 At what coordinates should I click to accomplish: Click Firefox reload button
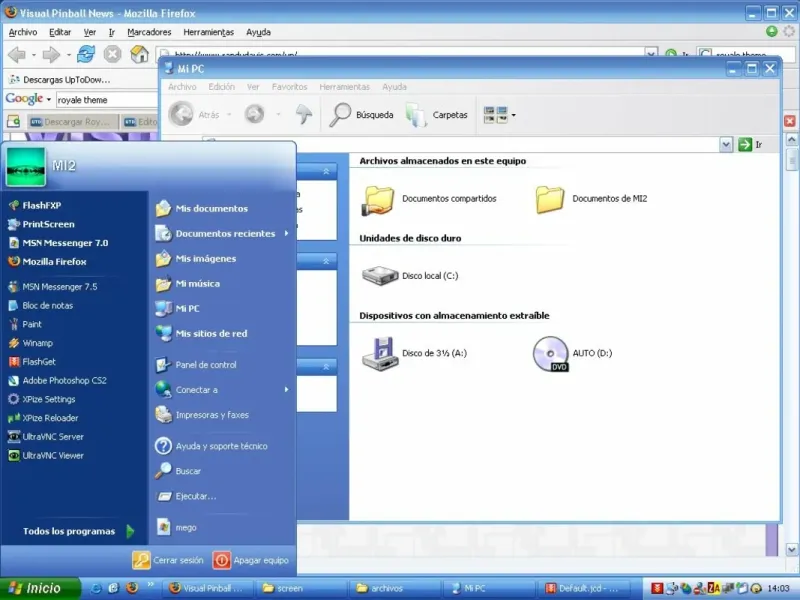click(x=86, y=54)
